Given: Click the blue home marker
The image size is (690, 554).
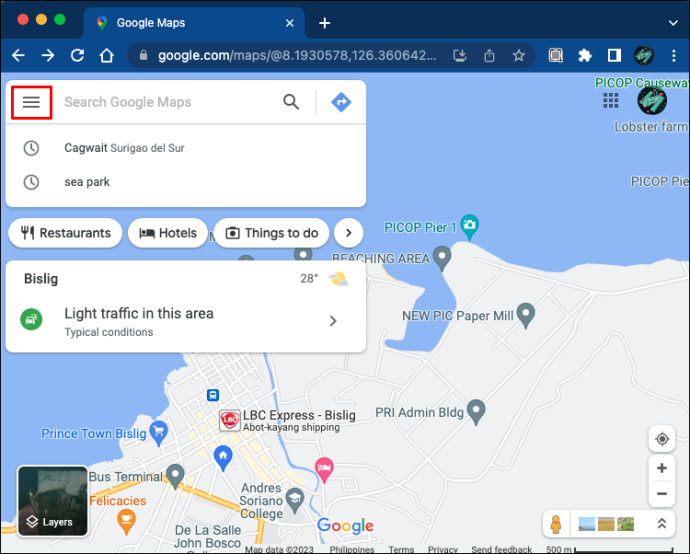Looking at the screenshot, I should (x=223, y=458).
